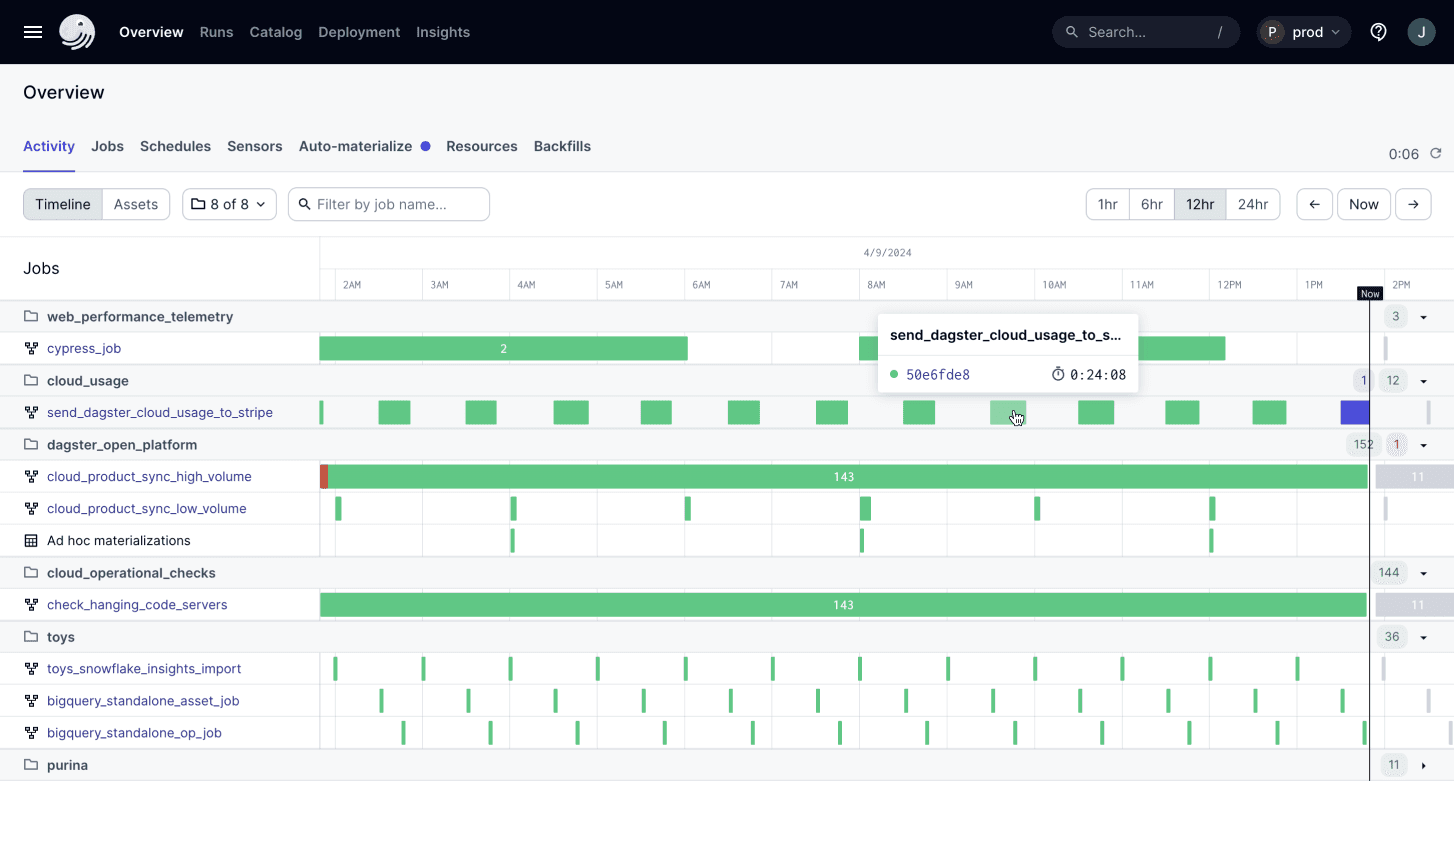The width and height of the screenshot is (1454, 850).
Task: Click the user avatar in the top bar
Action: [1421, 31]
